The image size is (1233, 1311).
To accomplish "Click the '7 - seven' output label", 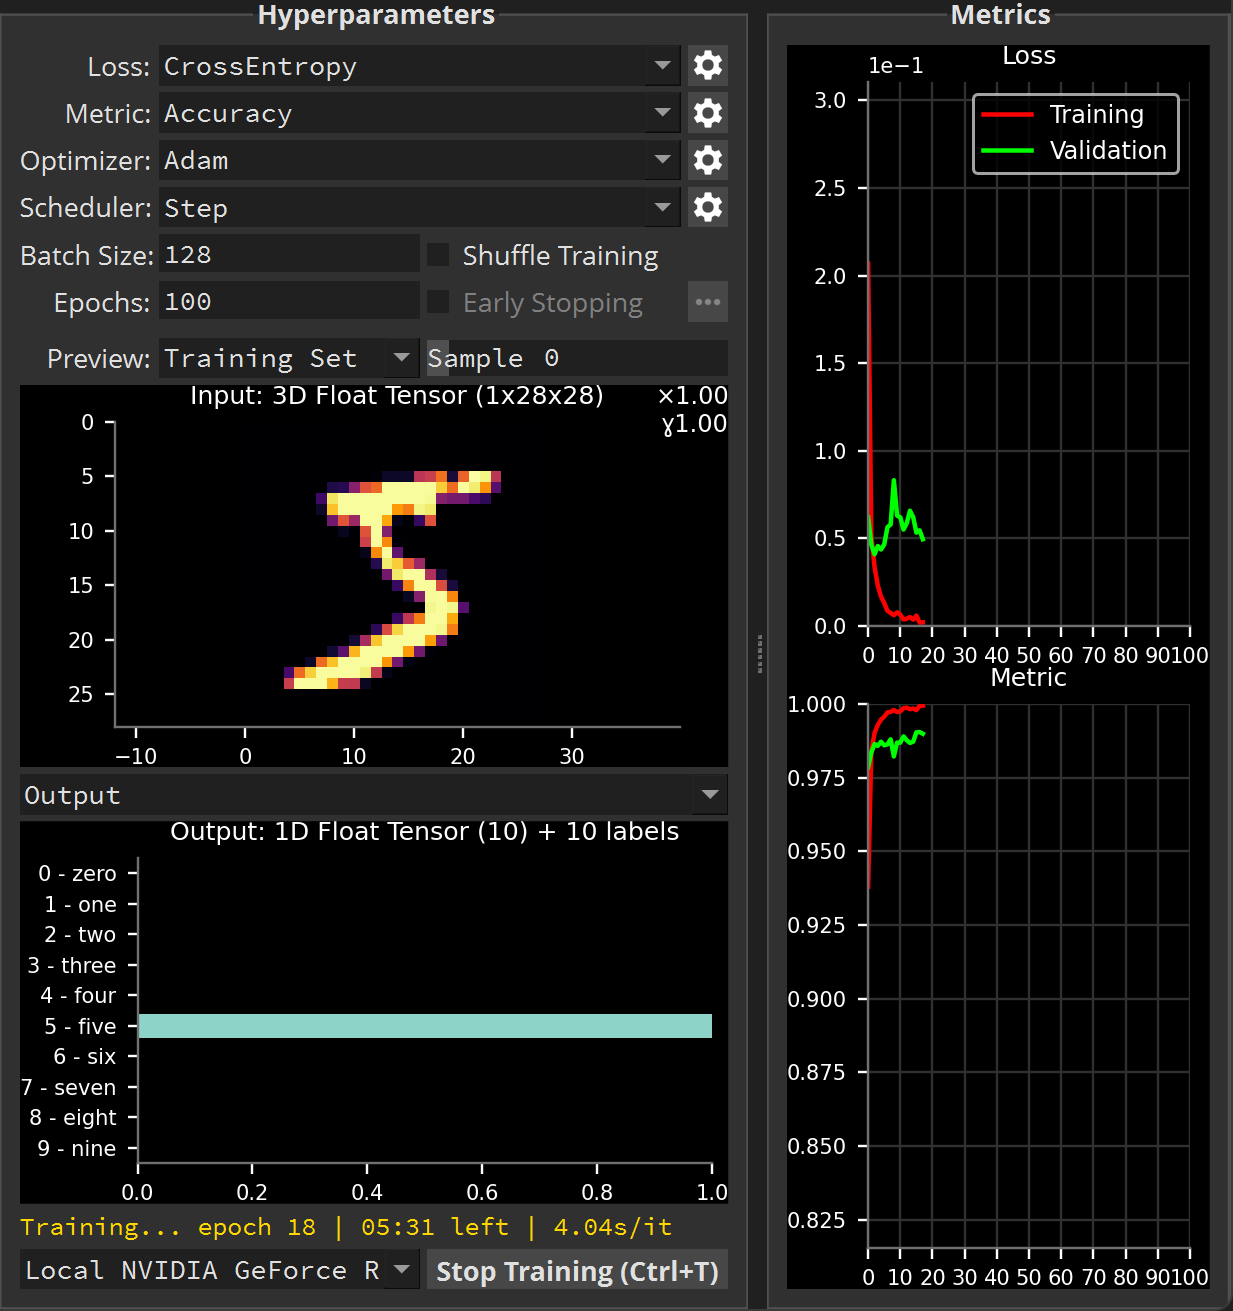I will click(69, 1087).
